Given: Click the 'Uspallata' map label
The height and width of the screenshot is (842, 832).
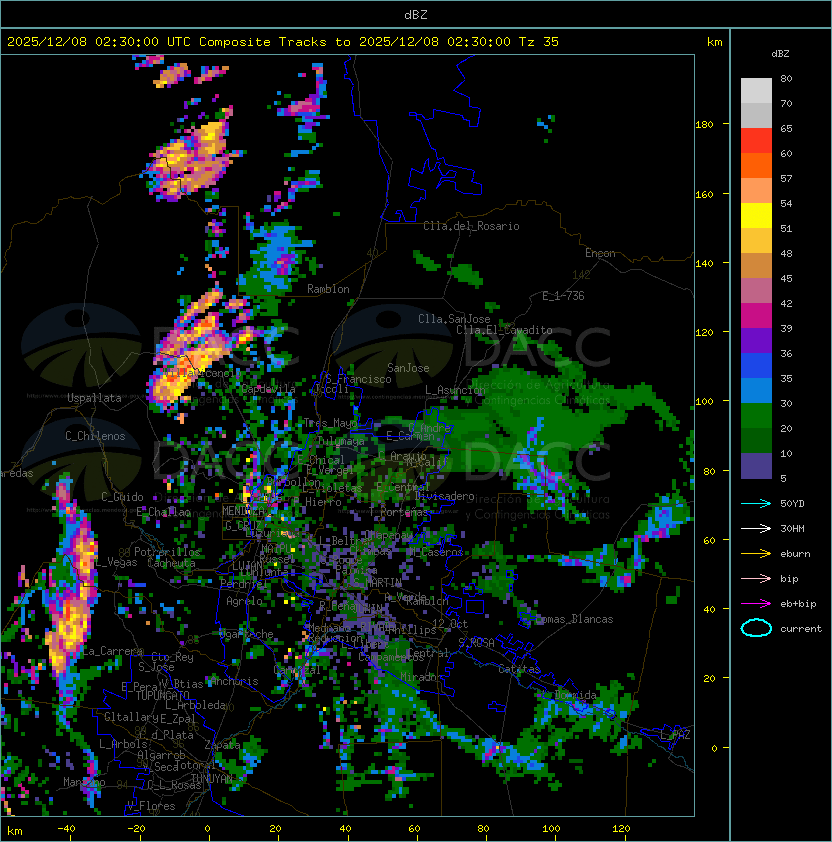Looking at the screenshot, I should [x=94, y=398].
